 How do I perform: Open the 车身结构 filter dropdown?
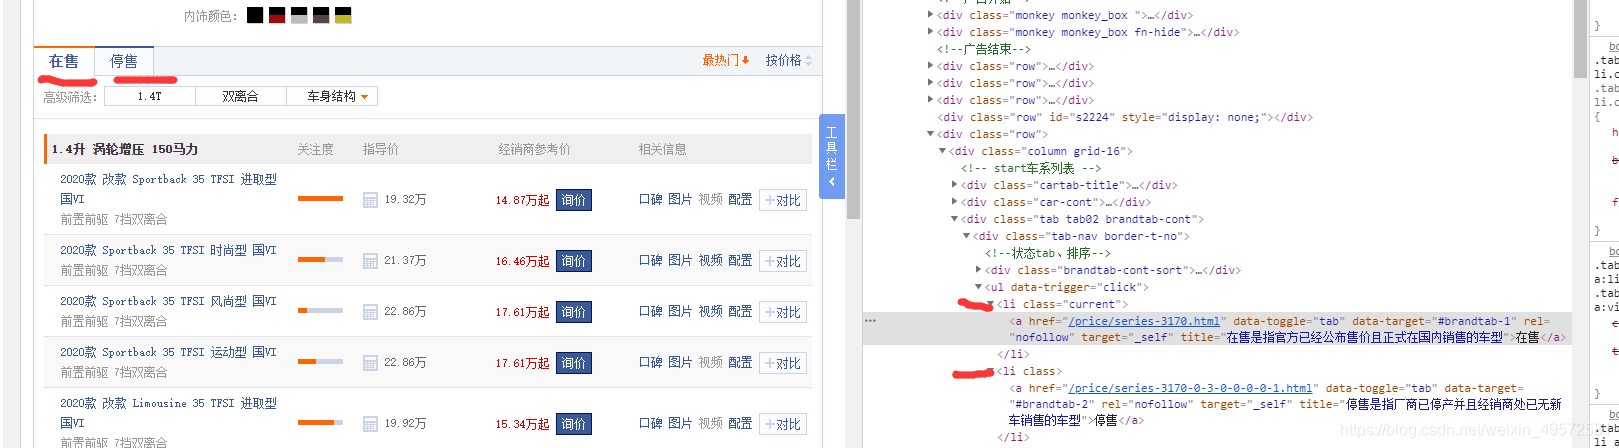[332, 97]
